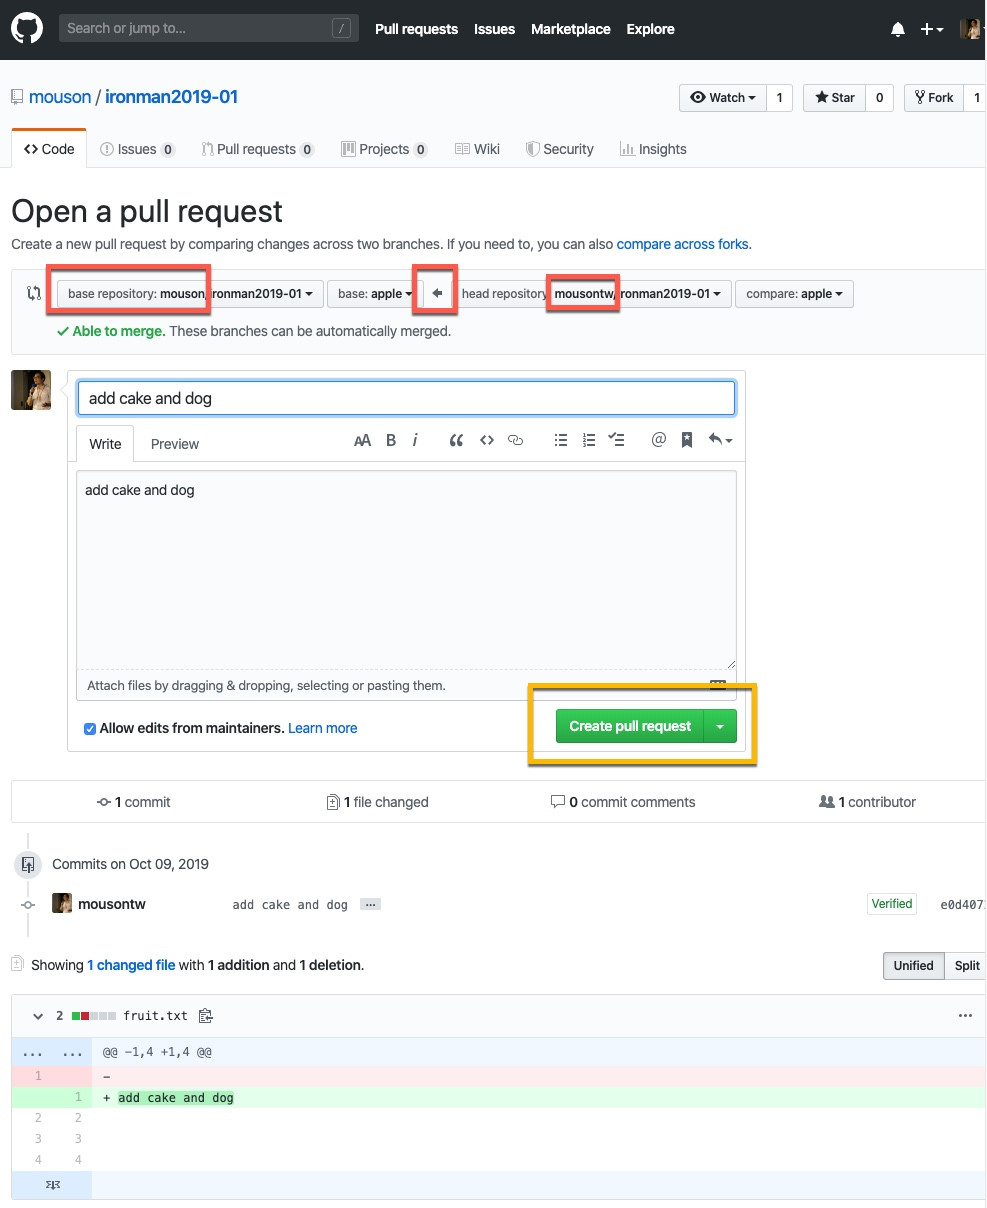Image resolution: width=987 pixels, height=1208 pixels.
Task: Open the mousontw commit author link
Action: click(112, 904)
